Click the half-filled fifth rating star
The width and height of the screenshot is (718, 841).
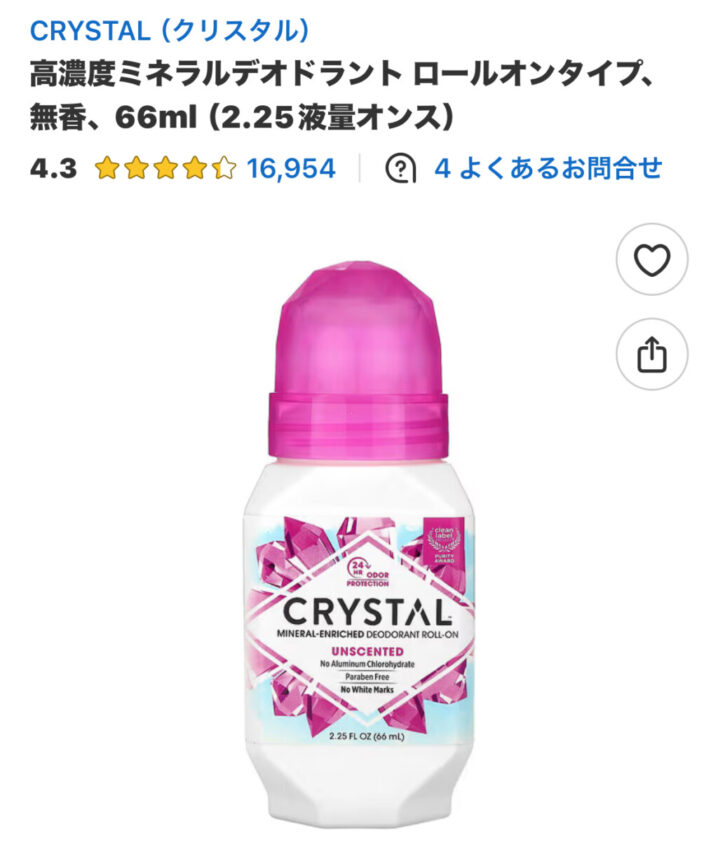tap(224, 168)
